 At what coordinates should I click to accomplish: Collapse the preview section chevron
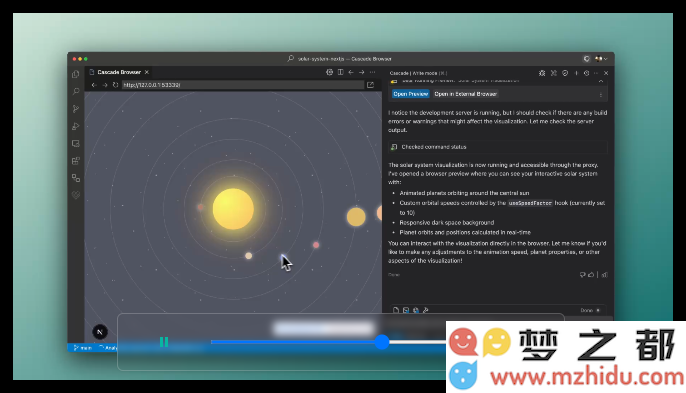click(x=601, y=81)
